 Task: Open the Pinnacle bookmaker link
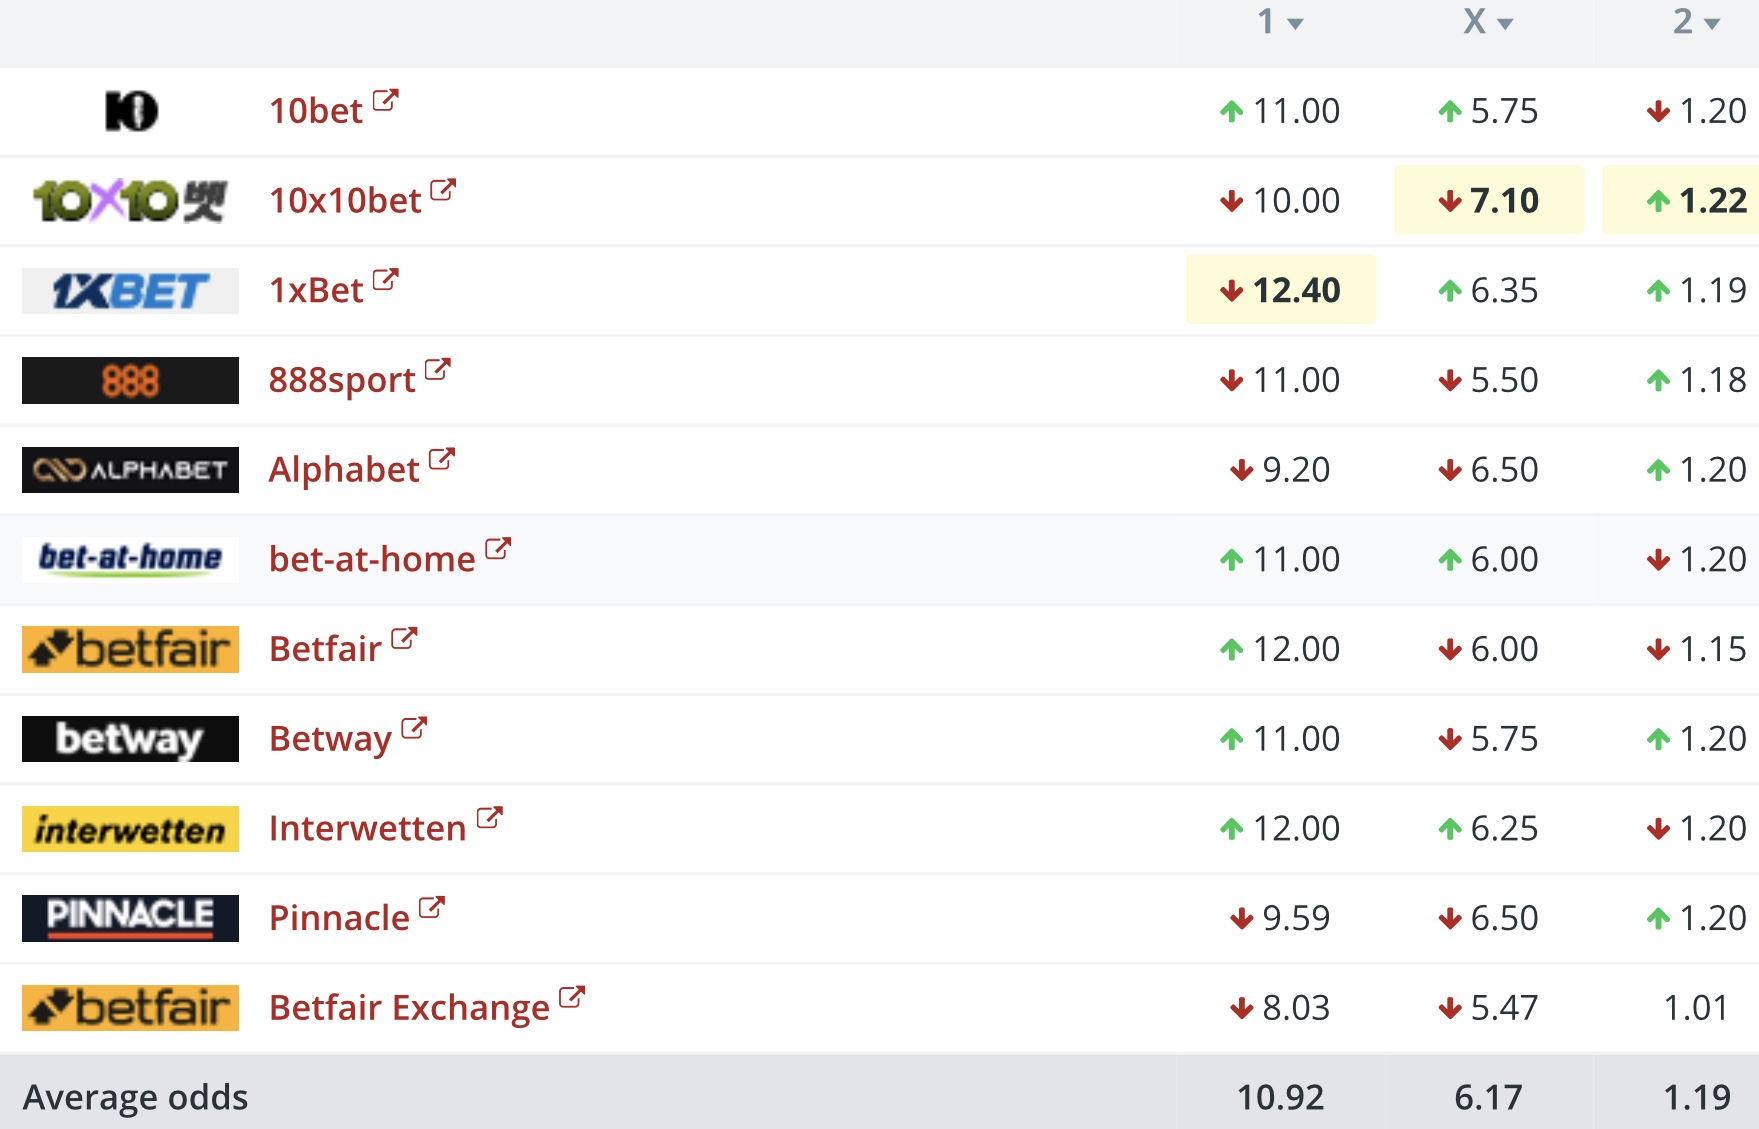coord(339,918)
